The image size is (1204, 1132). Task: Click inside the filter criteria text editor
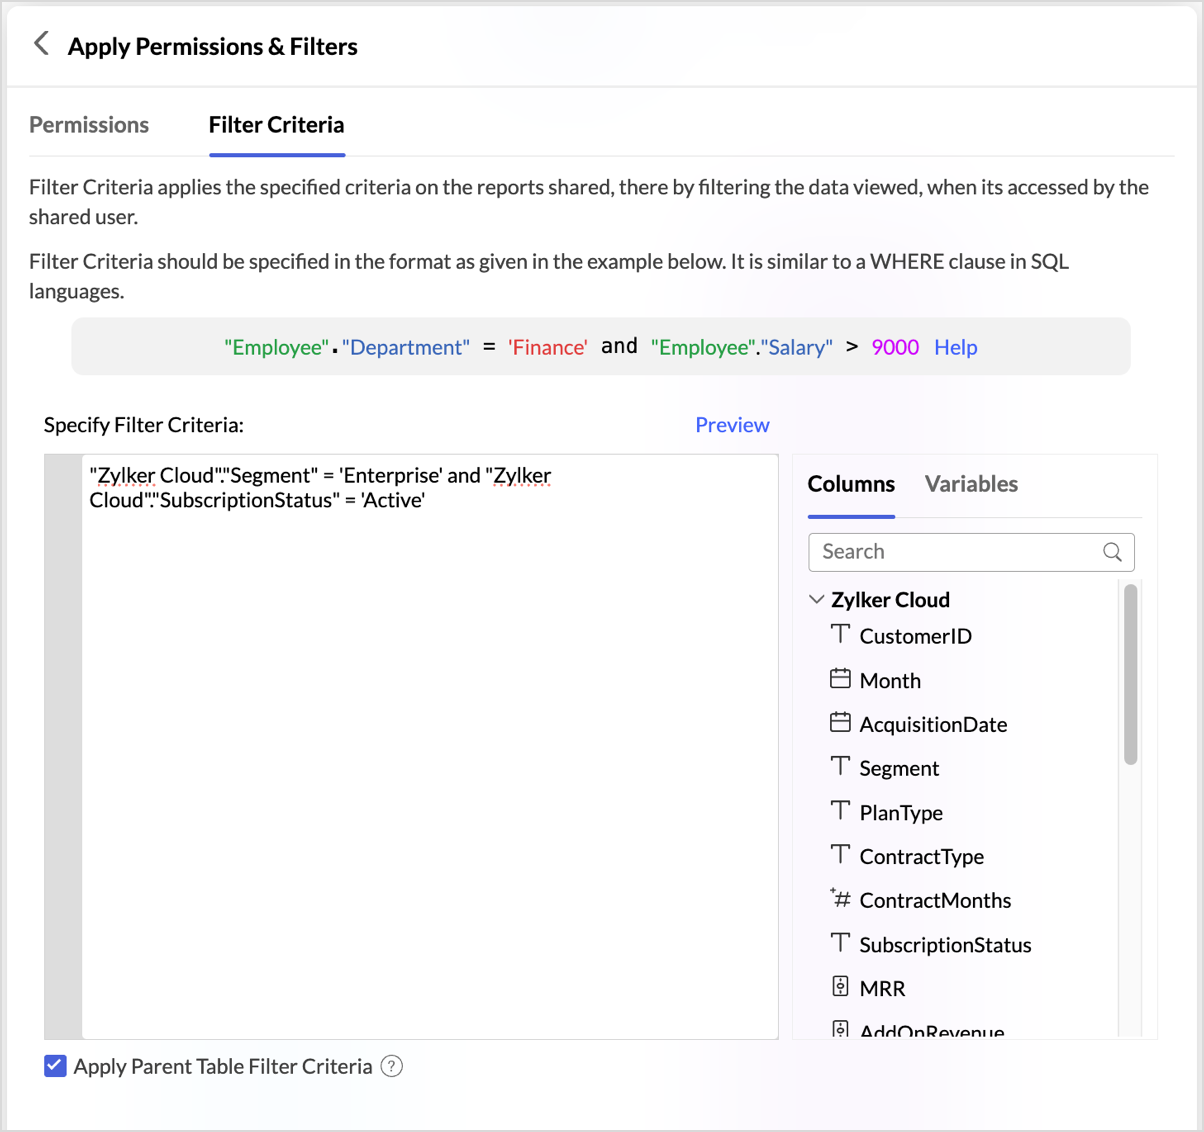[430, 746]
